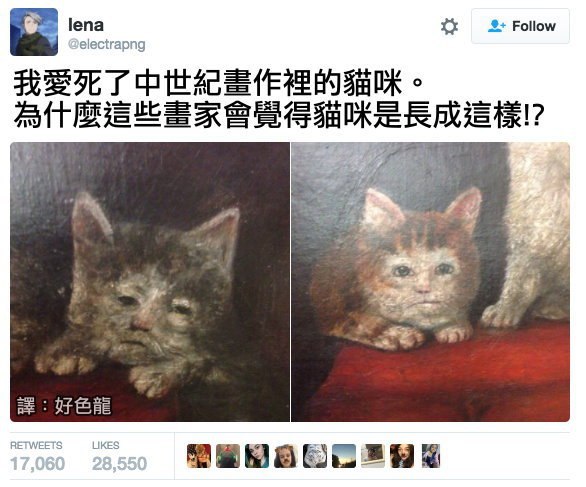This screenshot has height=487, width=586.
Task: Open fourth liker avatar in row
Action: (x=286, y=456)
